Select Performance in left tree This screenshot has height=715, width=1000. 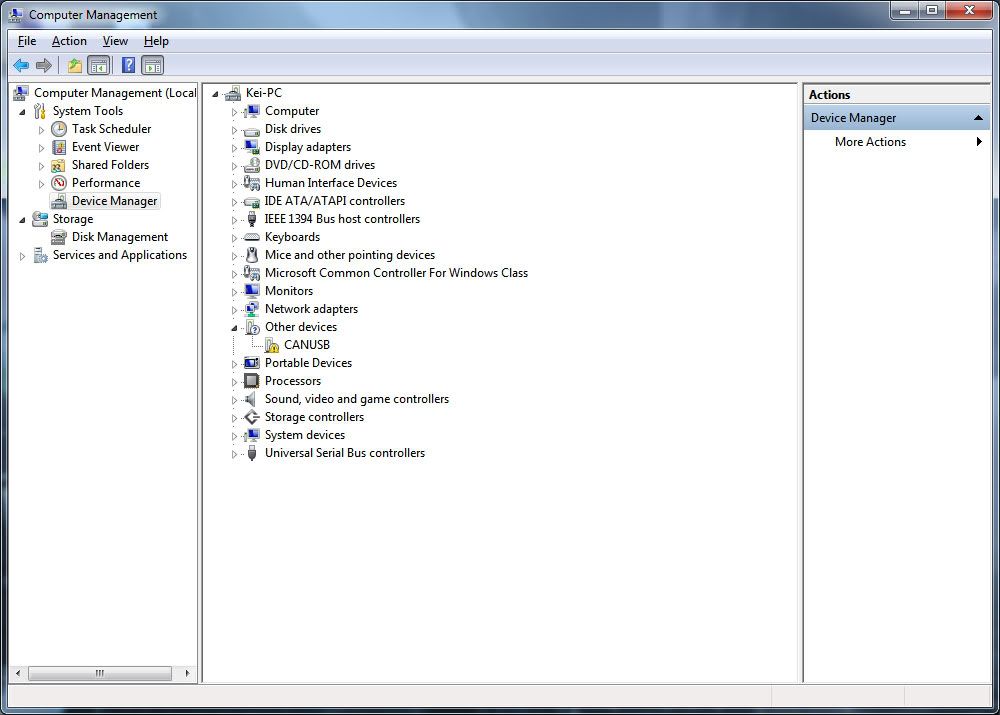point(106,183)
